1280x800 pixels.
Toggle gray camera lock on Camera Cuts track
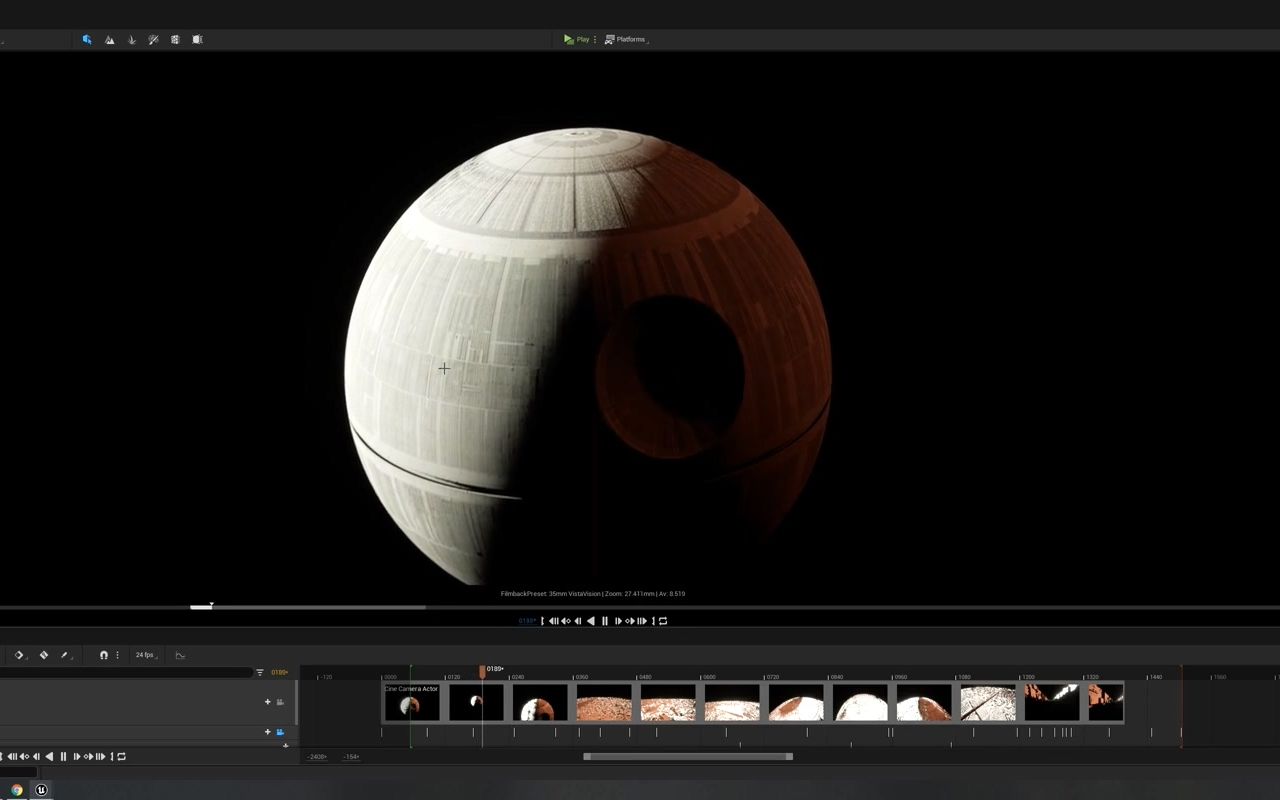pyautogui.click(x=280, y=702)
